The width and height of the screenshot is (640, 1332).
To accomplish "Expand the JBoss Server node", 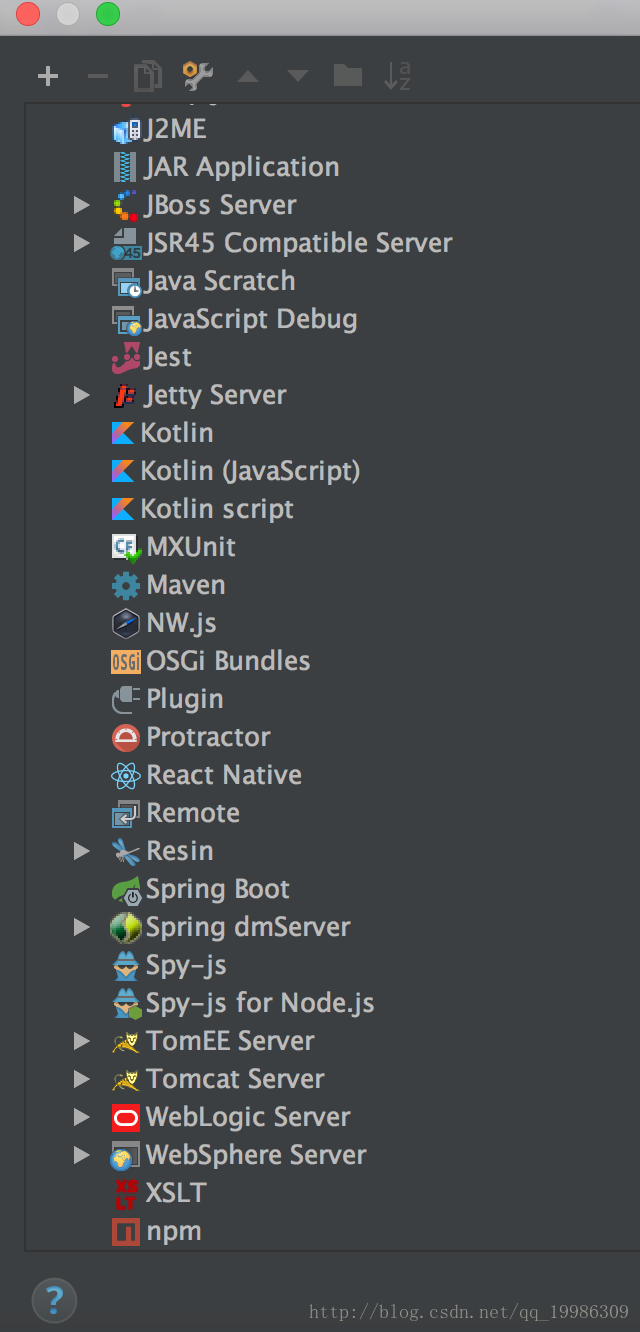I will pyautogui.click(x=82, y=205).
